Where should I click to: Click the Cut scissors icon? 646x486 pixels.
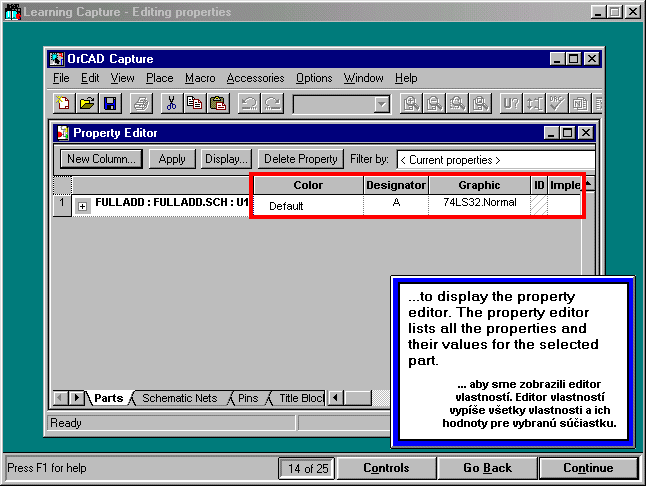pyautogui.click(x=171, y=103)
